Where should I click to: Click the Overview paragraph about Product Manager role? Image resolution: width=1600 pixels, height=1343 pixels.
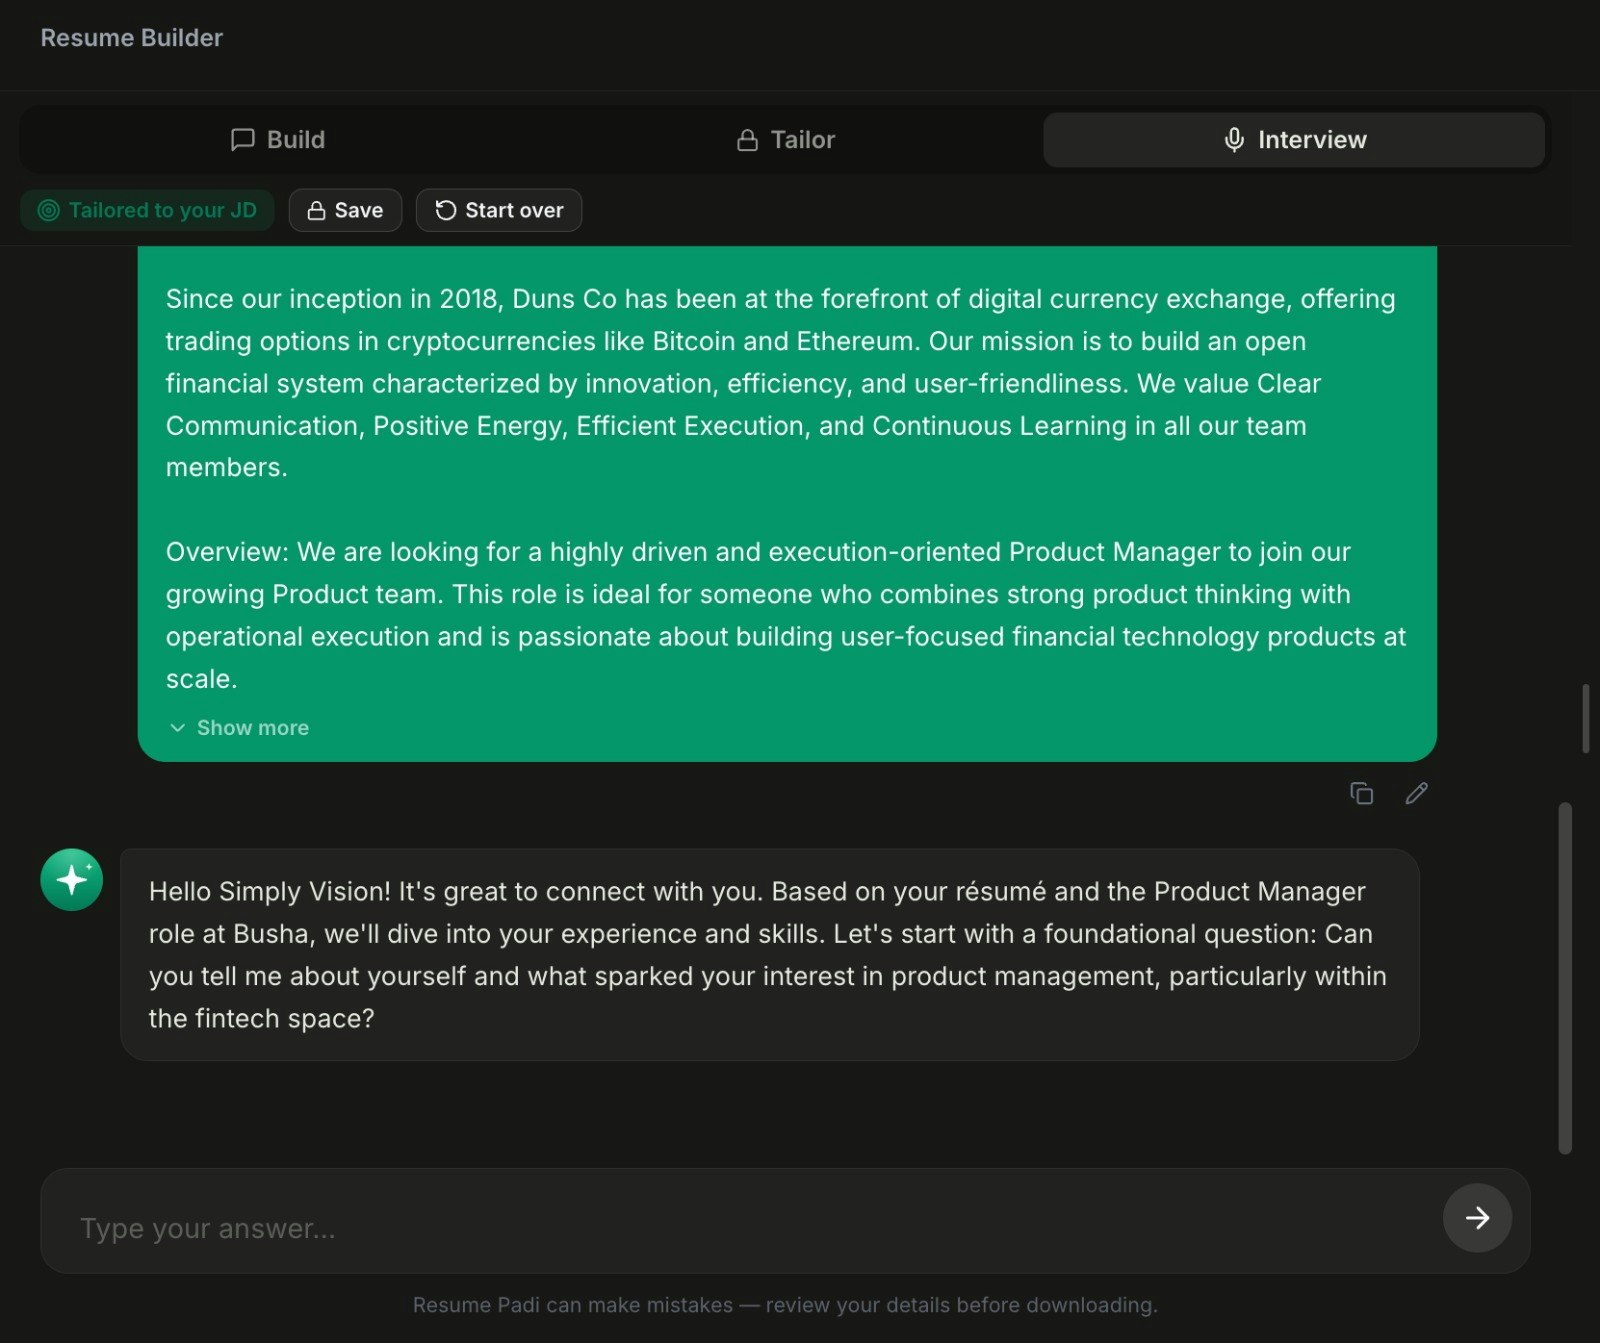[786, 615]
